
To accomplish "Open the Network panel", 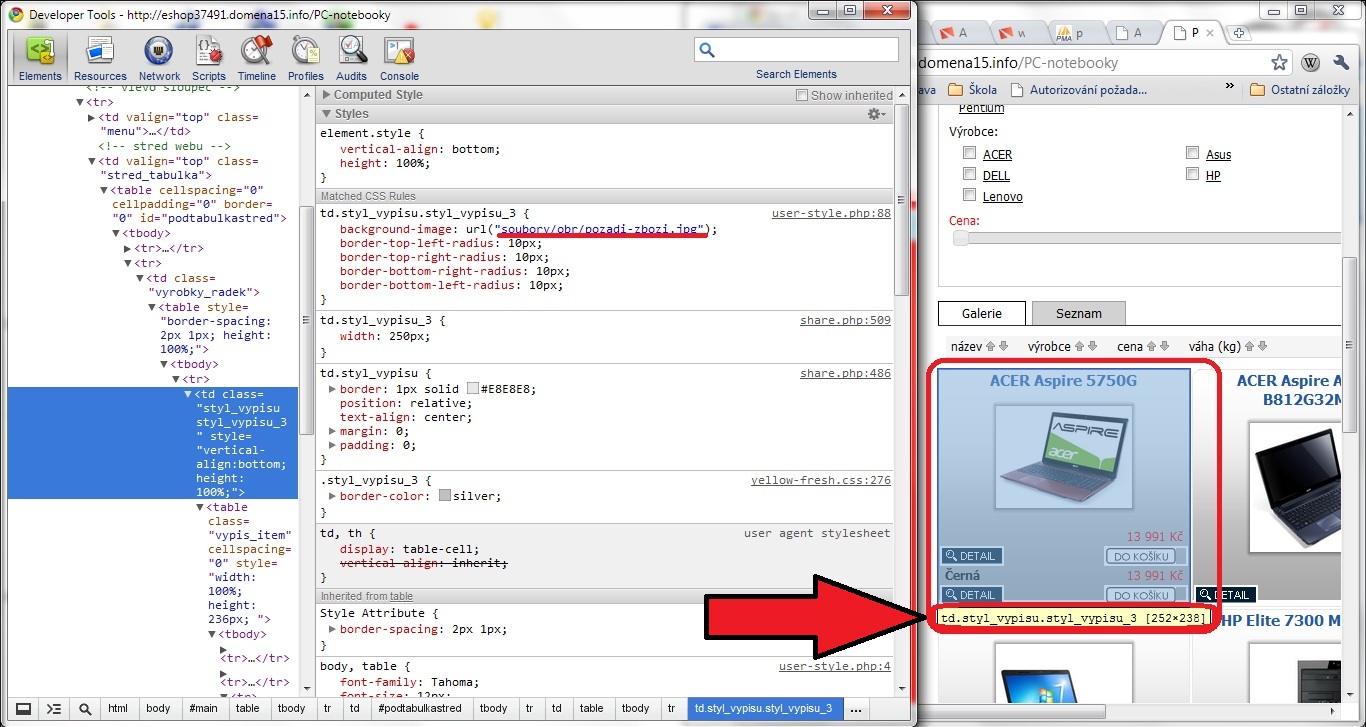I will 159,58.
